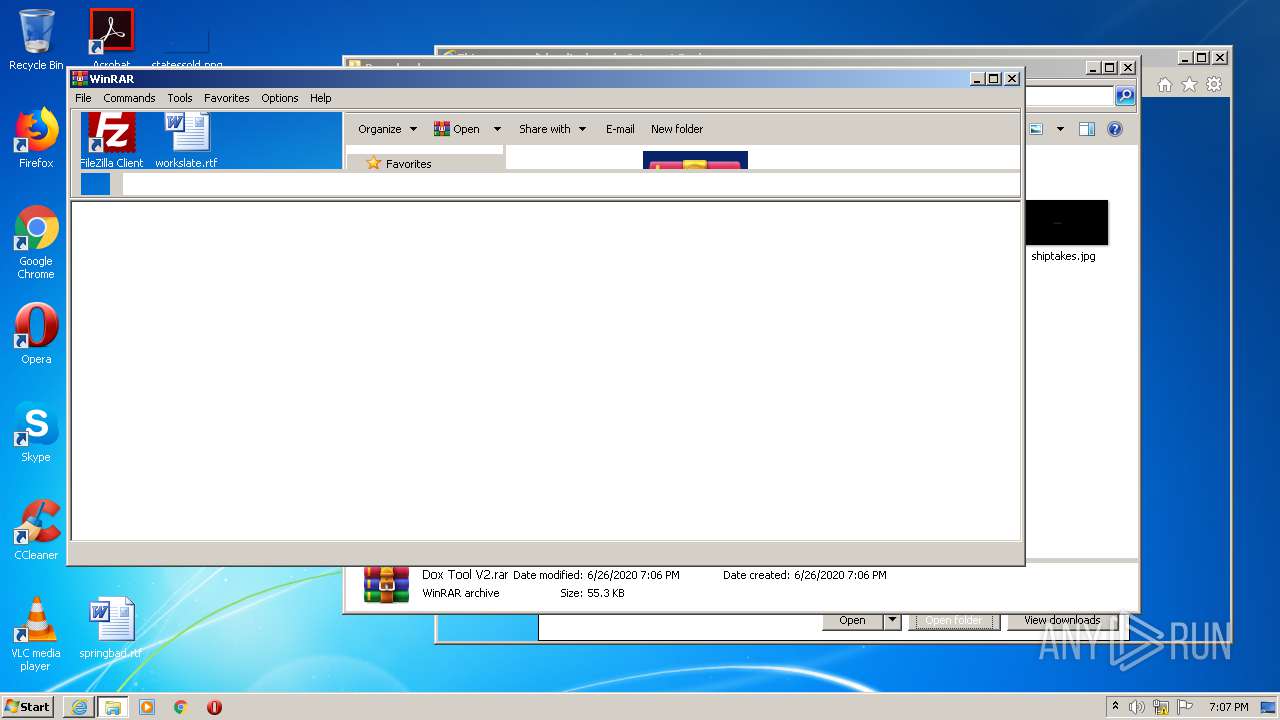The width and height of the screenshot is (1280, 720).
Task: Click the Internet Explorer Favorites star icon
Action: pos(1189,85)
